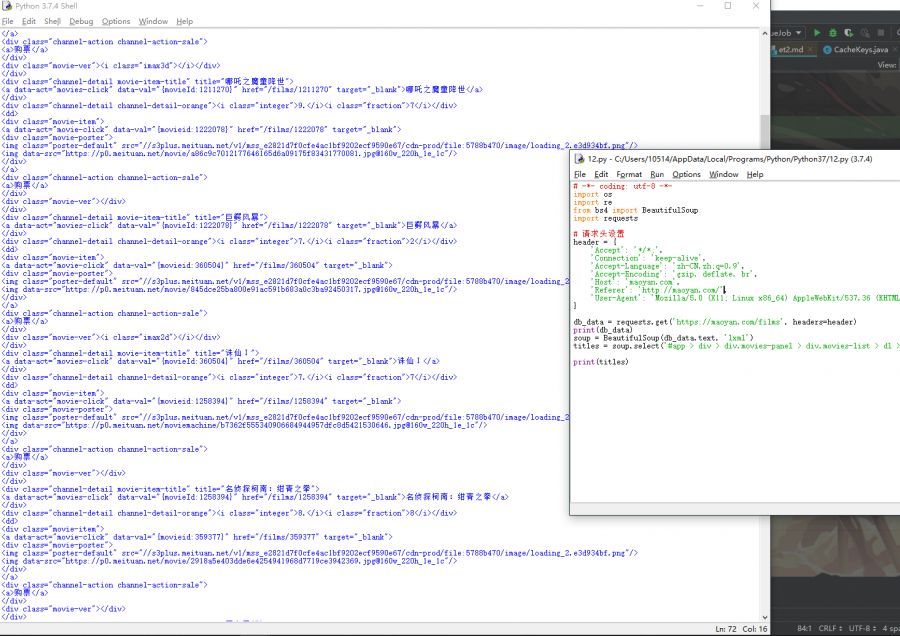Click scroll-down arrow of Python Shell scrollbar

click(x=765, y=617)
